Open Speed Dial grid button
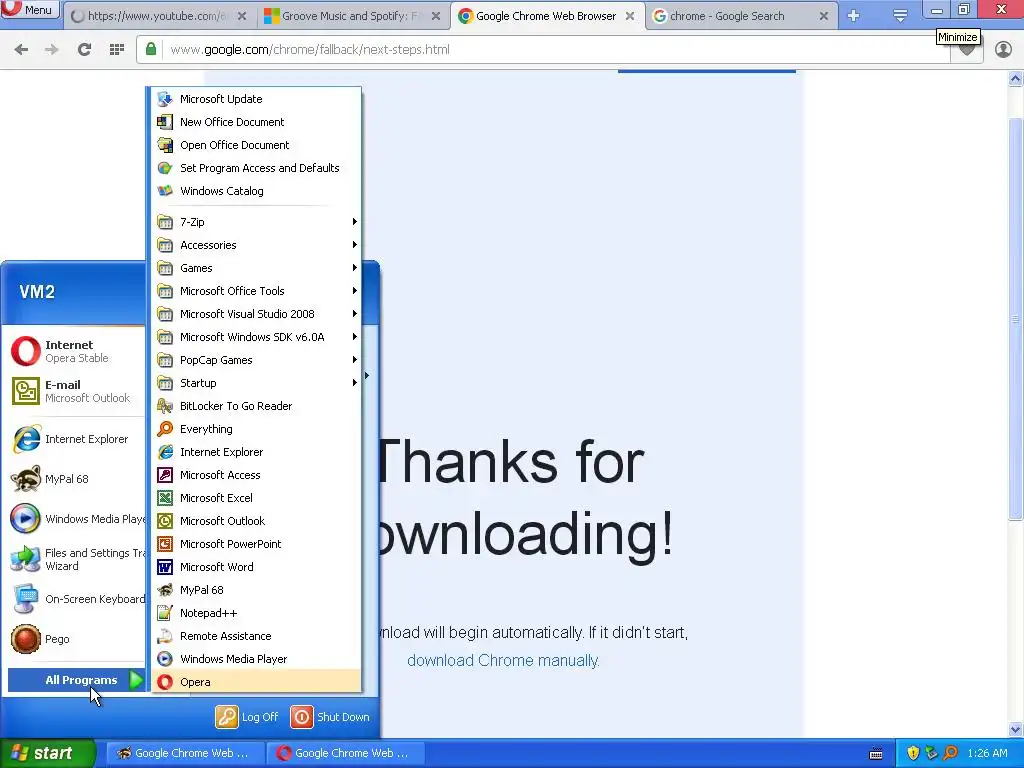The width and height of the screenshot is (1024, 768). point(116,49)
